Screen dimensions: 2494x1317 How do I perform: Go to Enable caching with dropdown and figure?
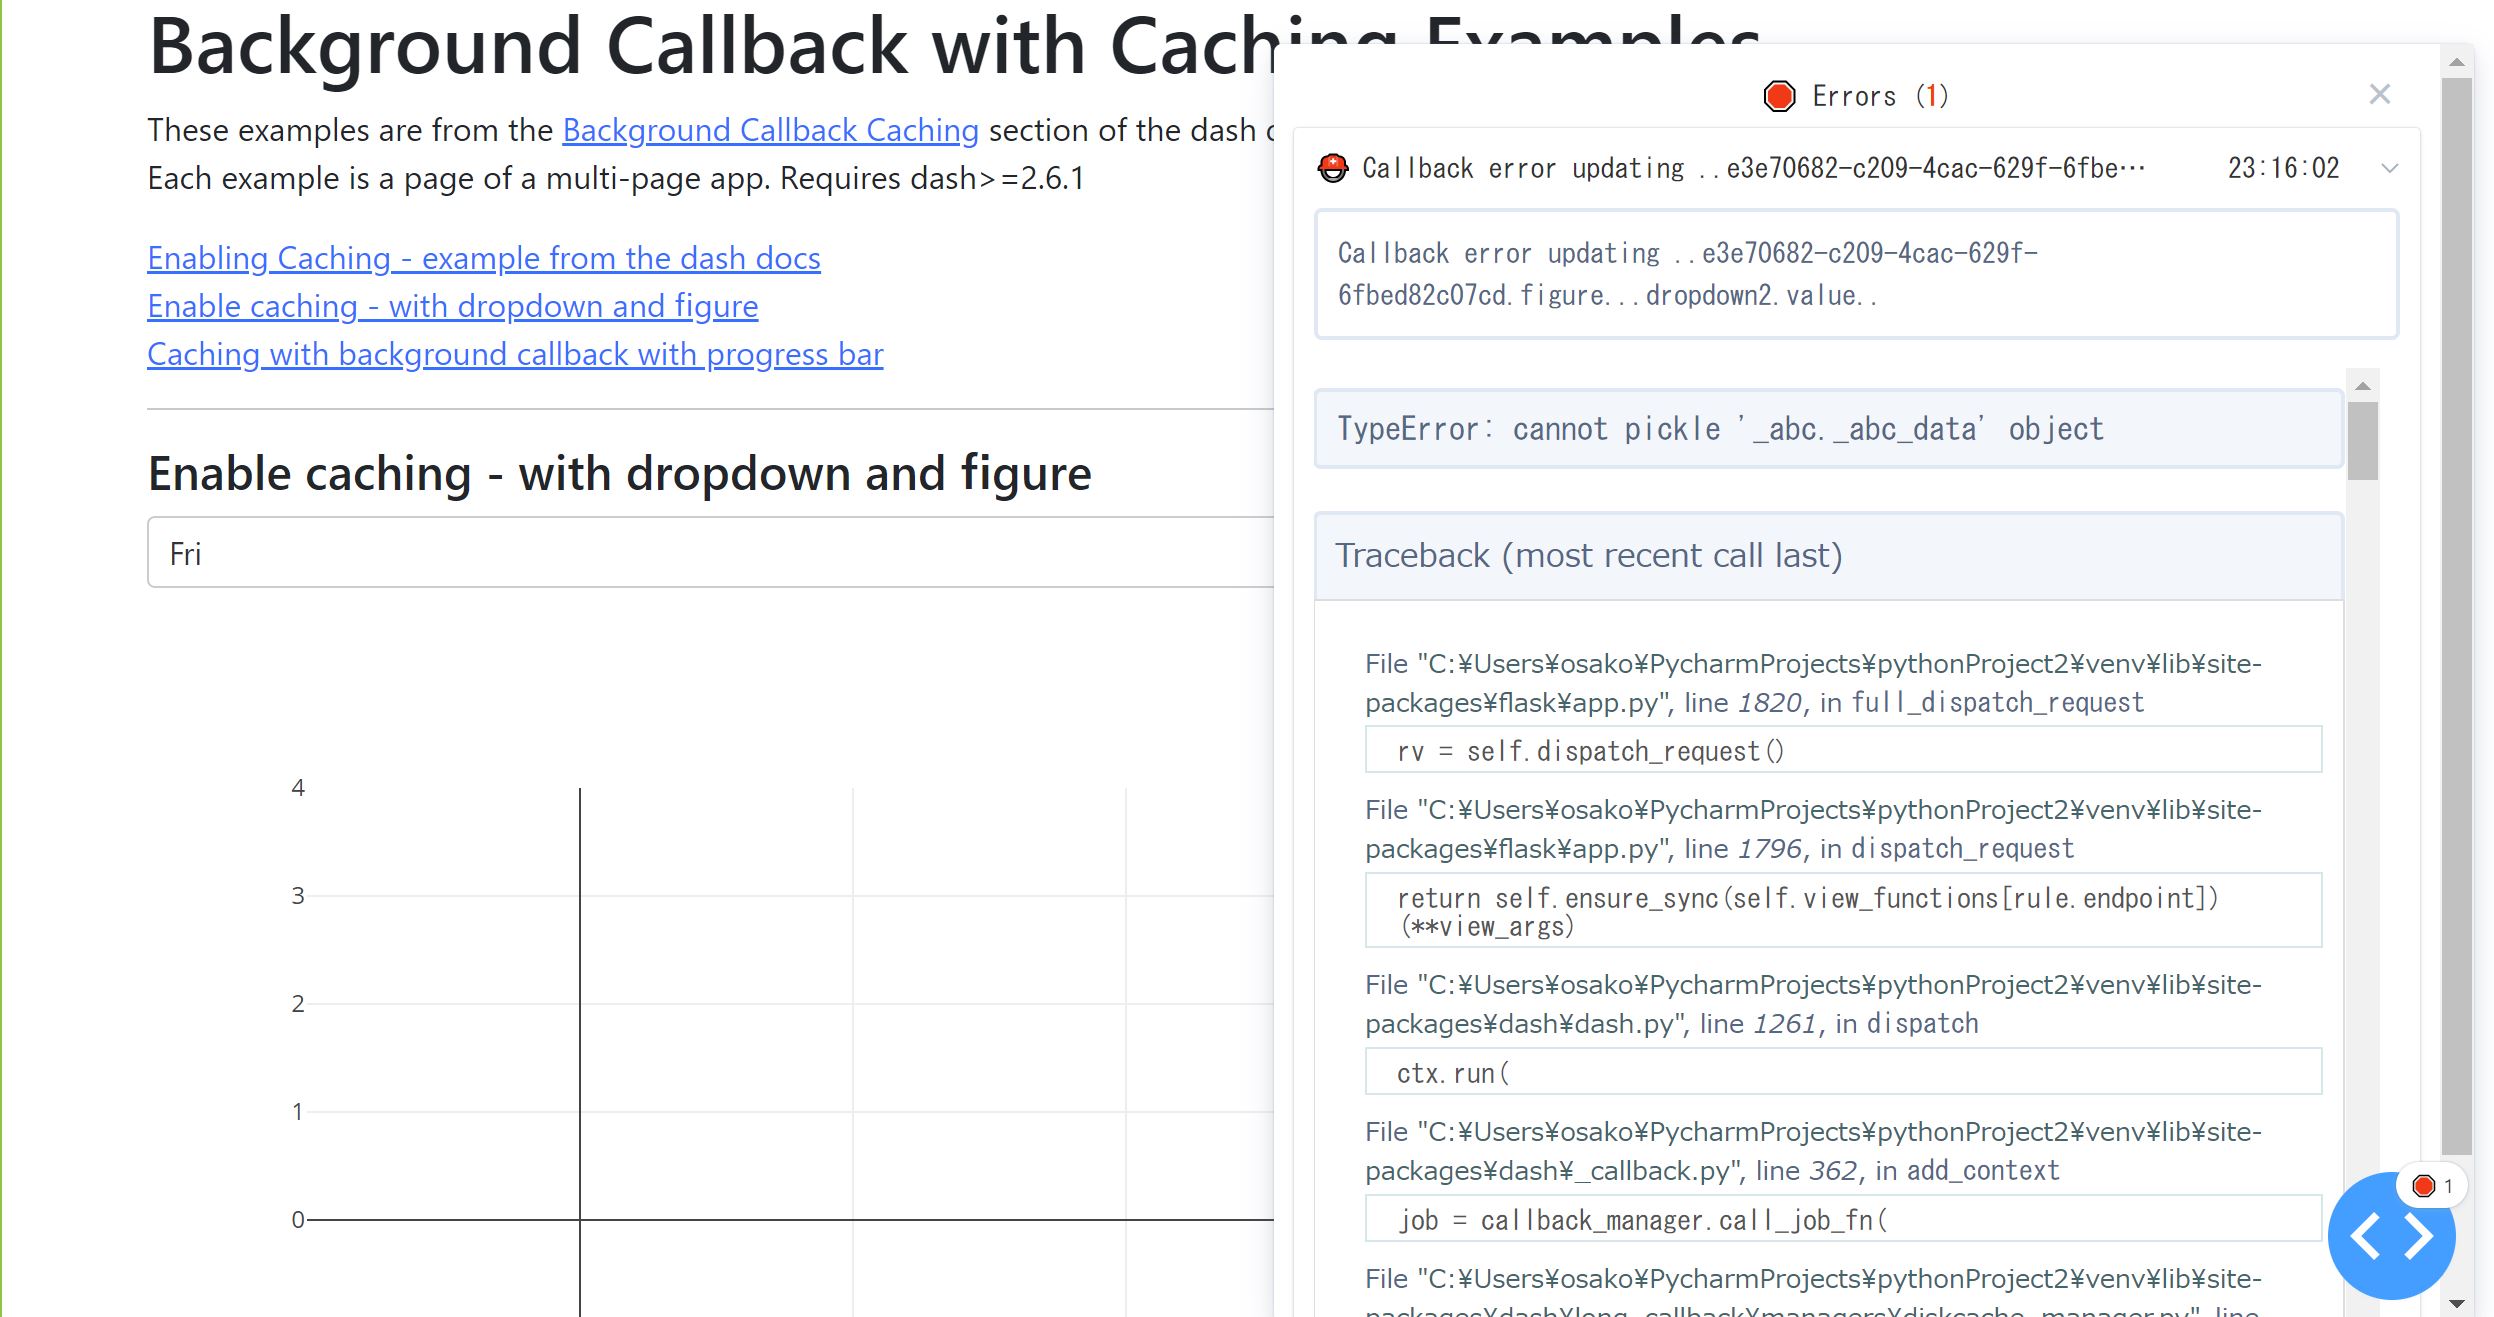pyautogui.click(x=452, y=306)
